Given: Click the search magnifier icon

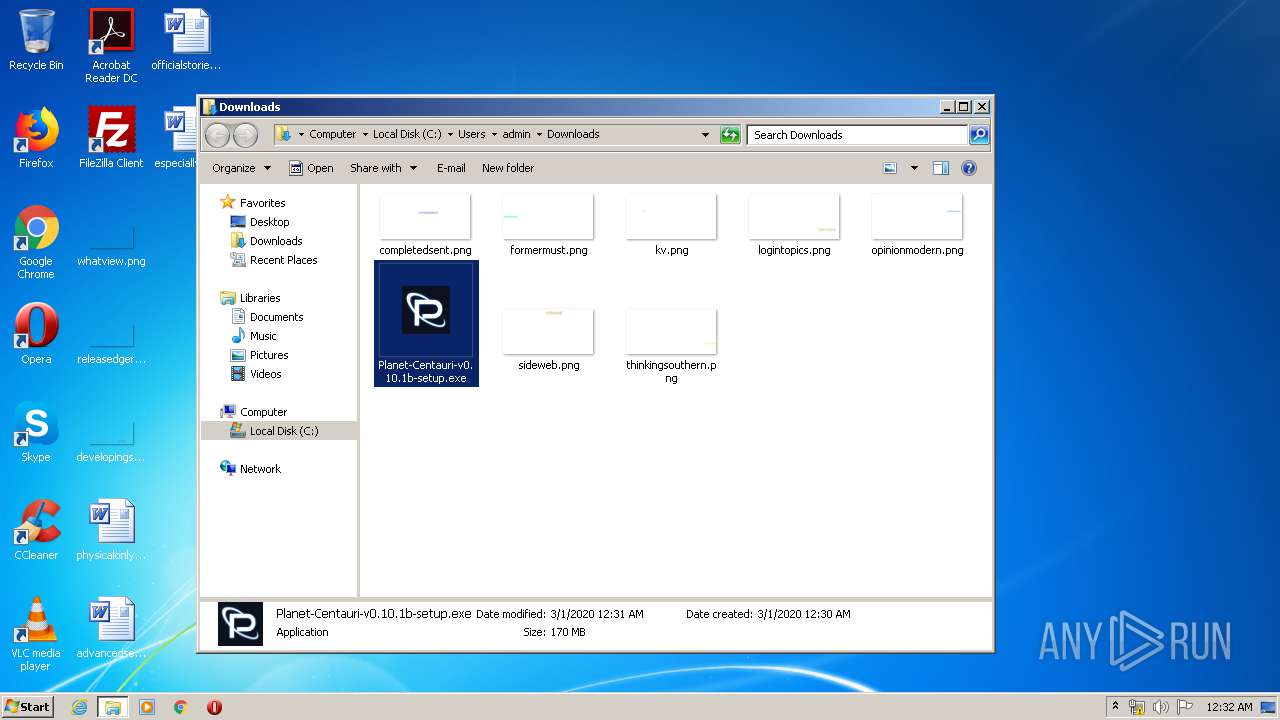Looking at the screenshot, I should [979, 135].
